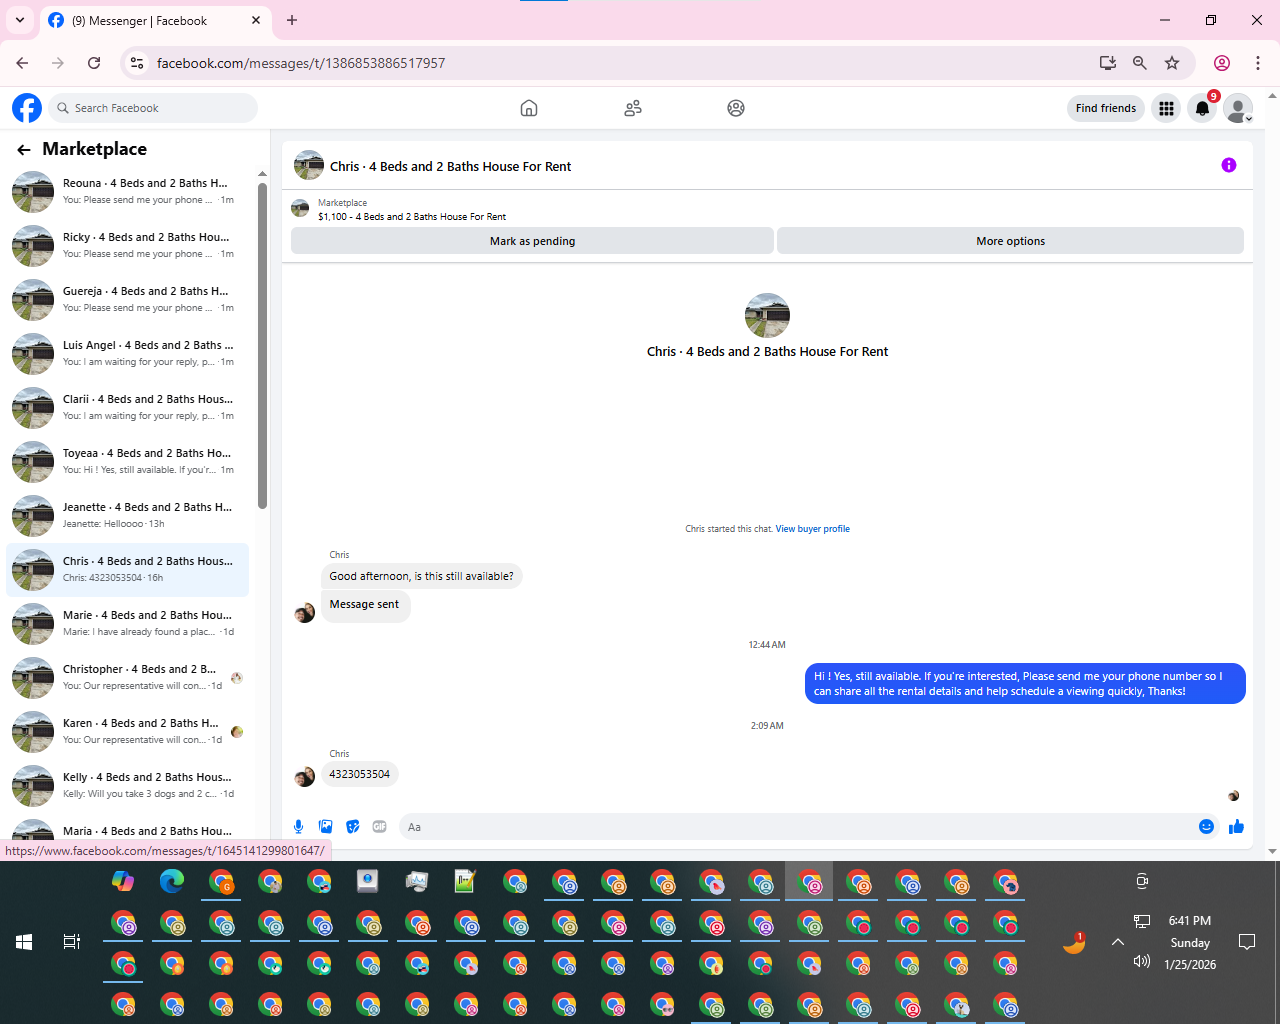Open the Windows notification center

tap(1247, 942)
